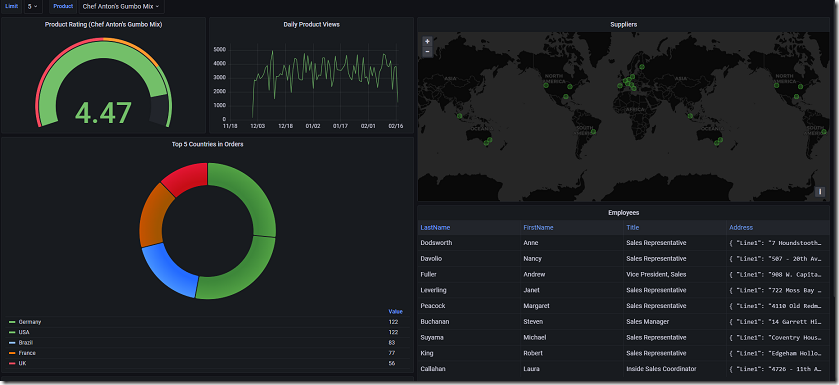Toggle Brazil series in legend
Image resolution: width=839 pixels, height=385 pixels.
(x=26, y=343)
